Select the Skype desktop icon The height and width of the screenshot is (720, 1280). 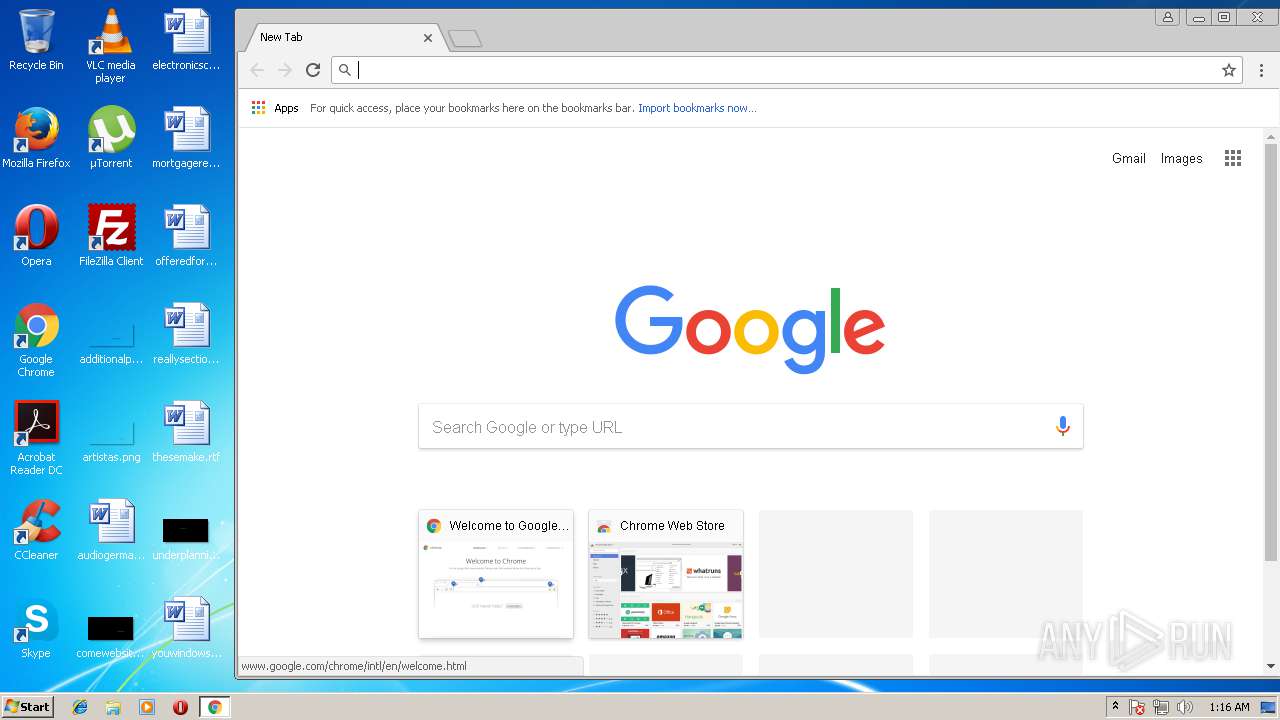click(x=36, y=628)
